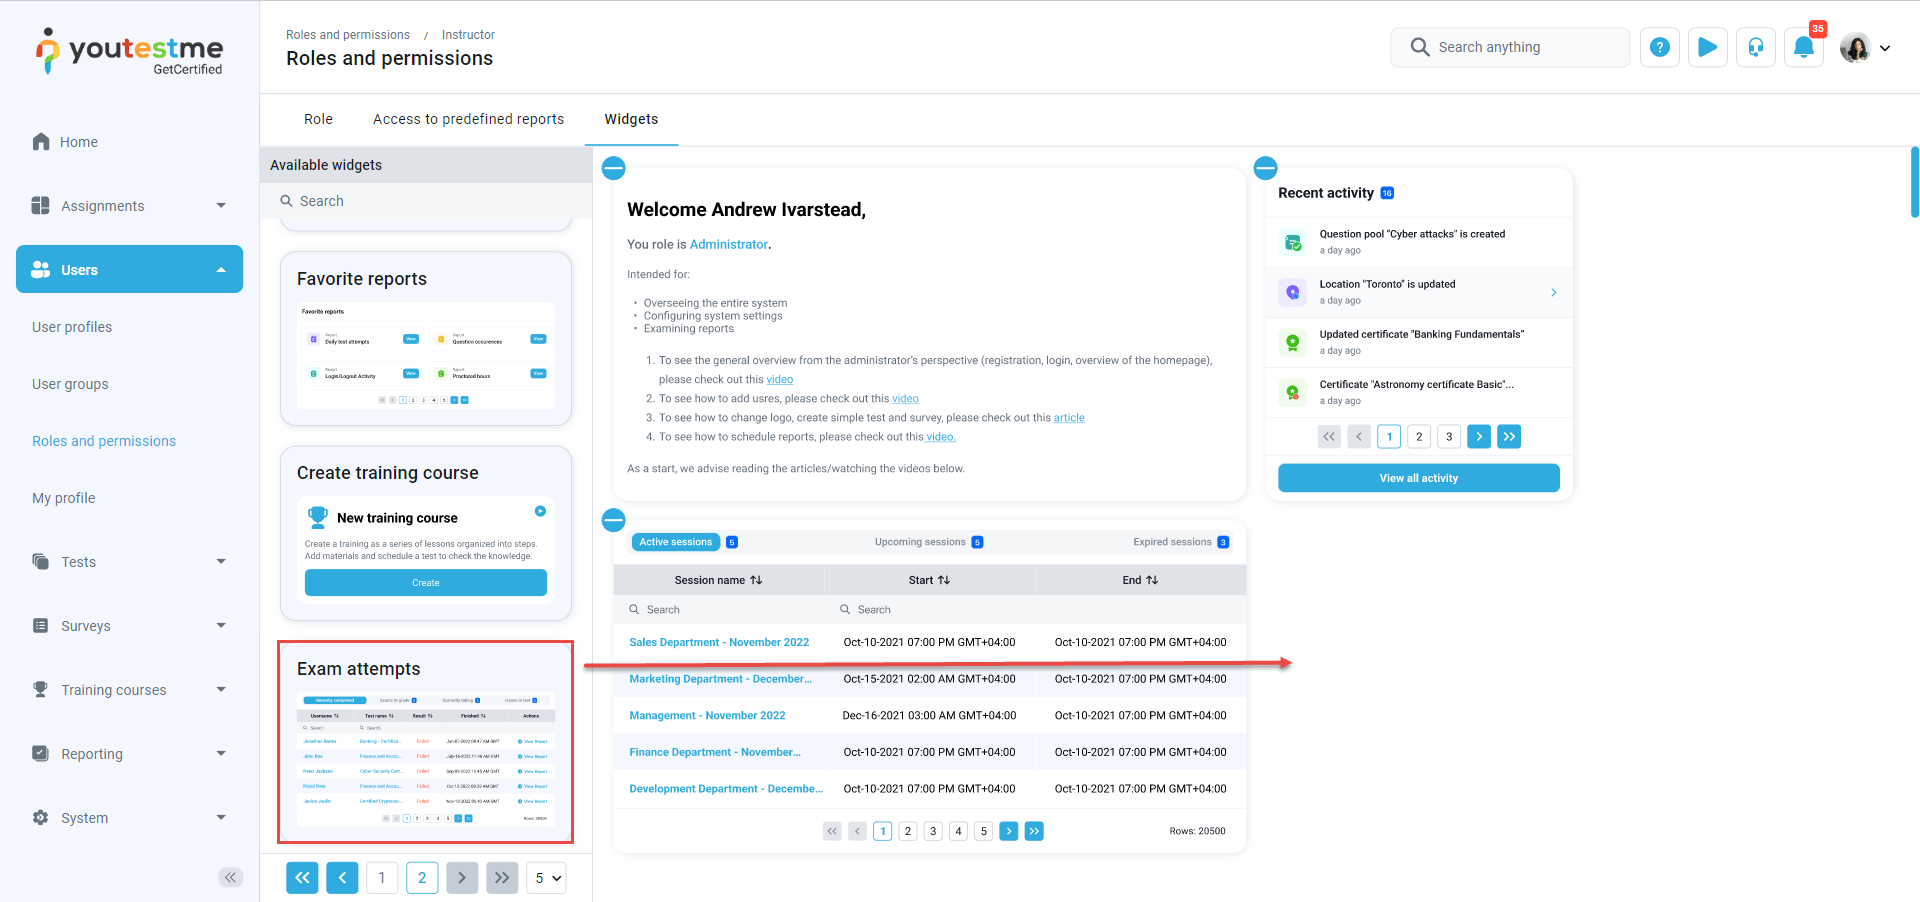1920x902 pixels.
Task: Click play icon on New training course
Action: (x=540, y=511)
